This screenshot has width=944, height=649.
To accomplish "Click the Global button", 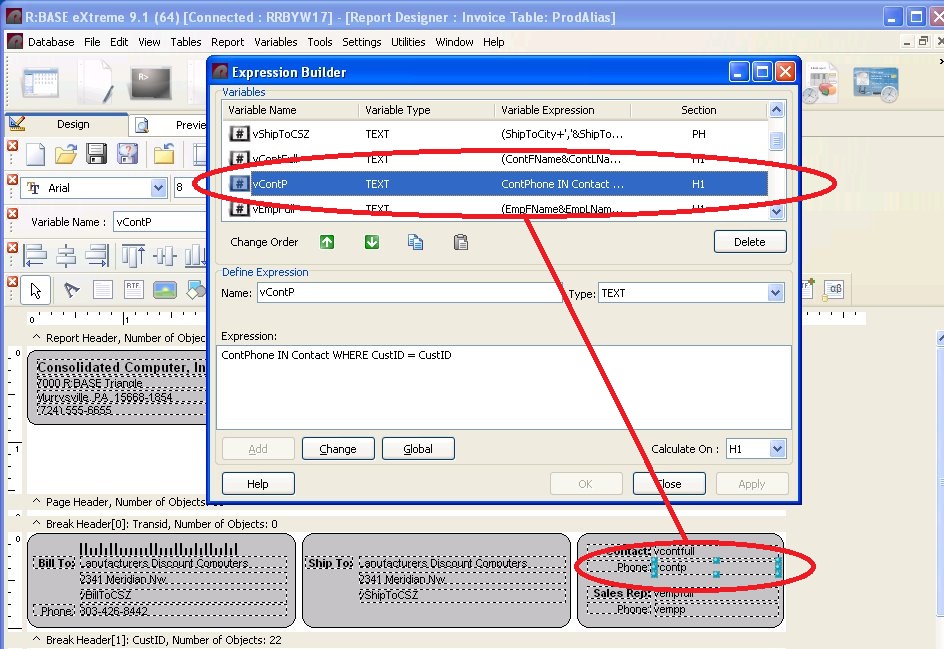I will tap(418, 449).
